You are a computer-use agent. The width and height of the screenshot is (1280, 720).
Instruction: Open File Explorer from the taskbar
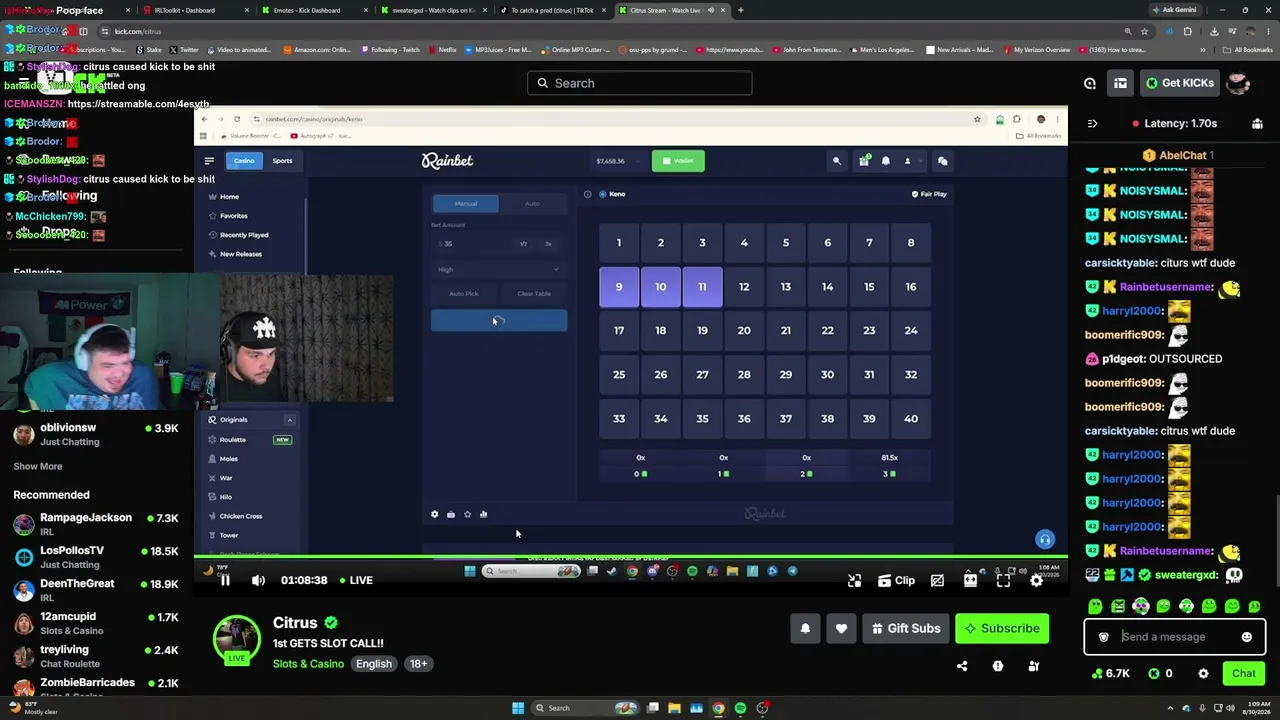674,708
